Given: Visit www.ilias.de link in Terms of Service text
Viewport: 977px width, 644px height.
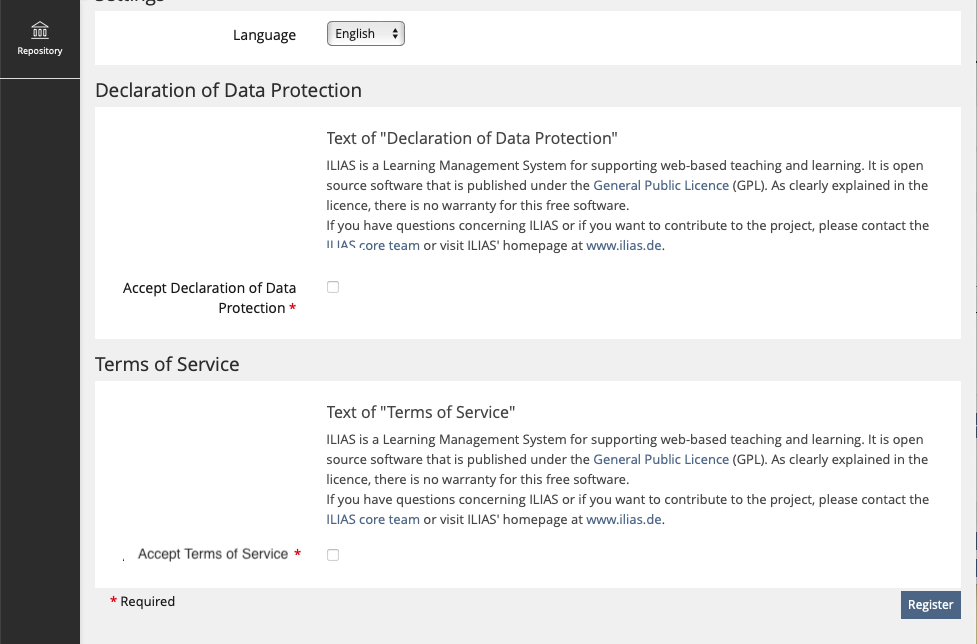Looking at the screenshot, I should point(623,519).
